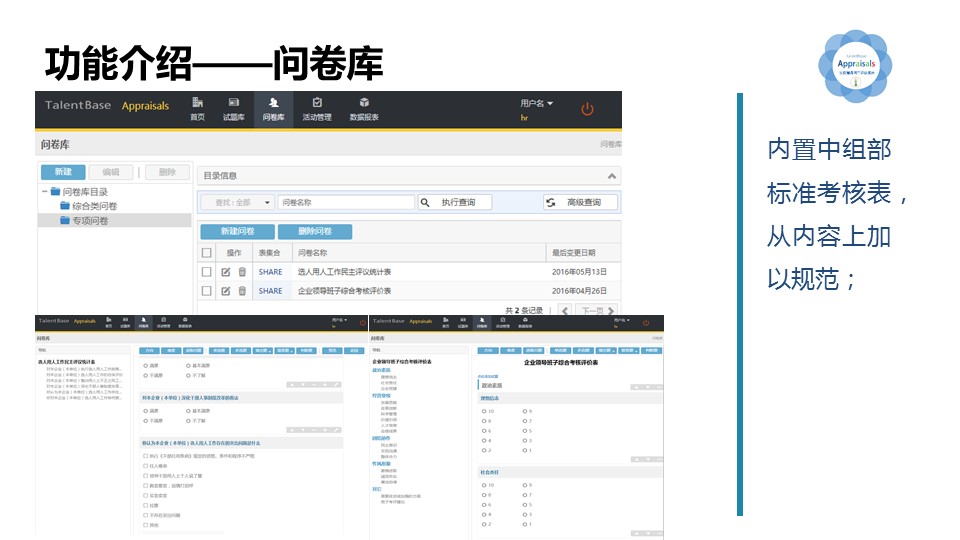Click 执行查询 search button
This screenshot has height=540, width=960.
pos(455,202)
